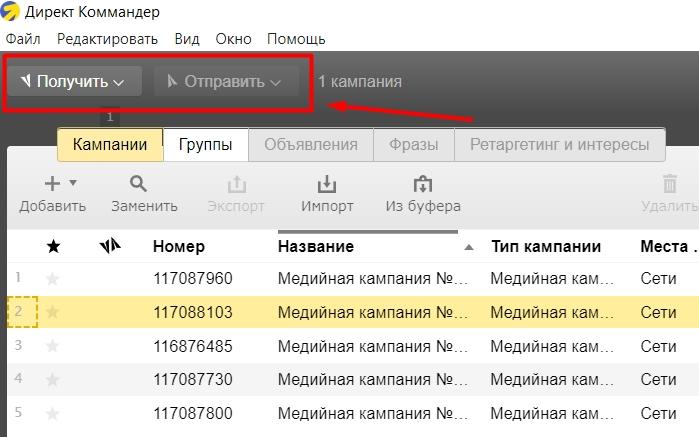Select campaign number 117088103
Viewport: 699px width, 437px height.
click(x=193, y=312)
